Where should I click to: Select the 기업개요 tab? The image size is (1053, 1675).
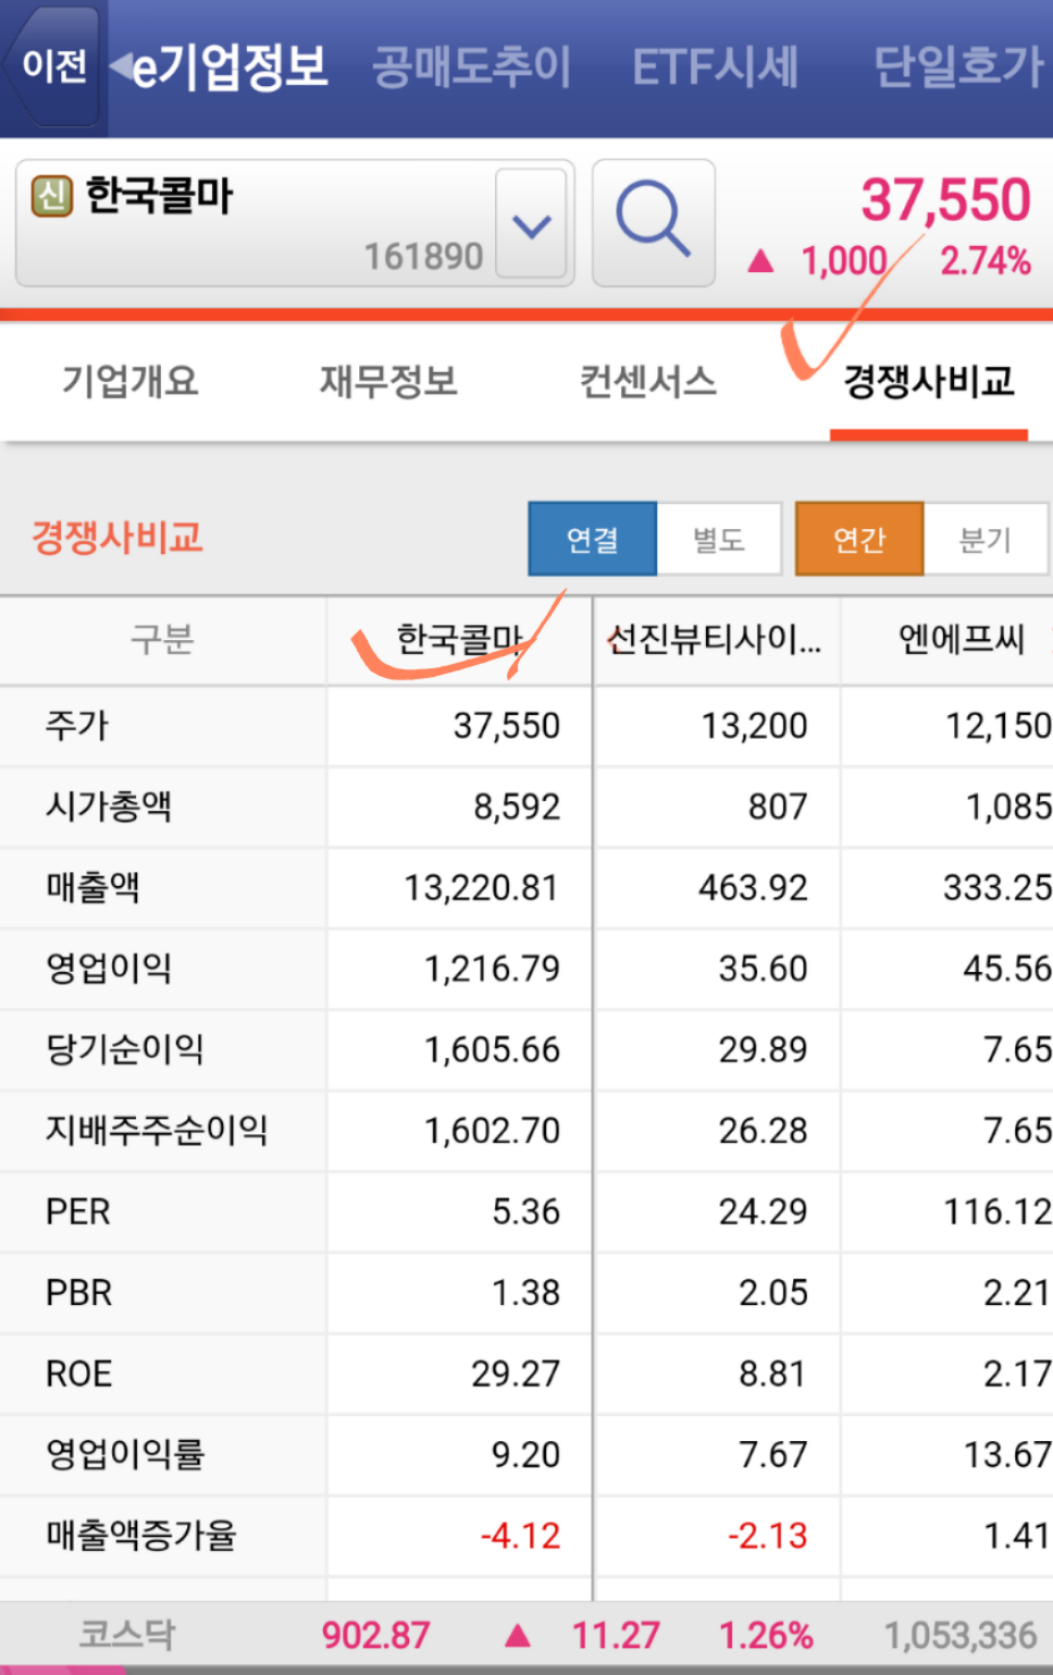[x=130, y=381]
